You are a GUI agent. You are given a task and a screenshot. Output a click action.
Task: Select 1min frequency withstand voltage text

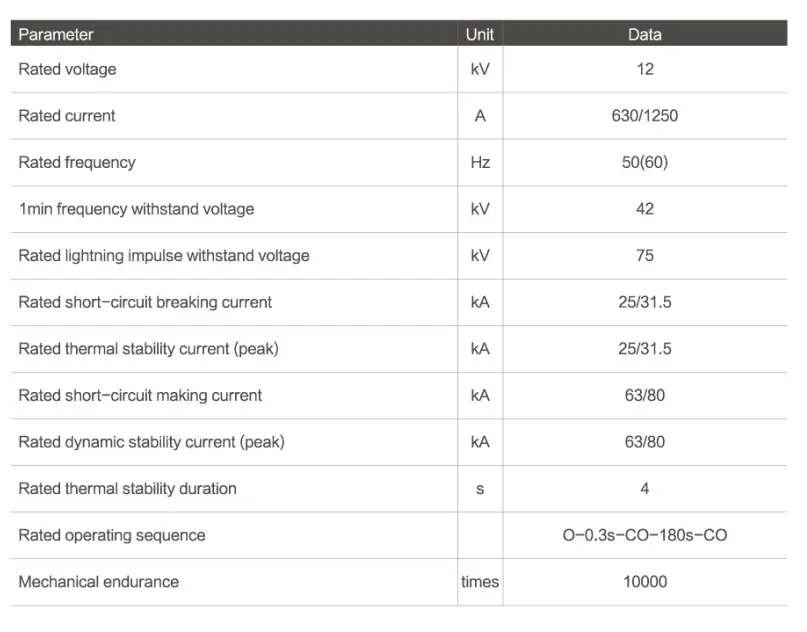pyautogui.click(x=136, y=209)
